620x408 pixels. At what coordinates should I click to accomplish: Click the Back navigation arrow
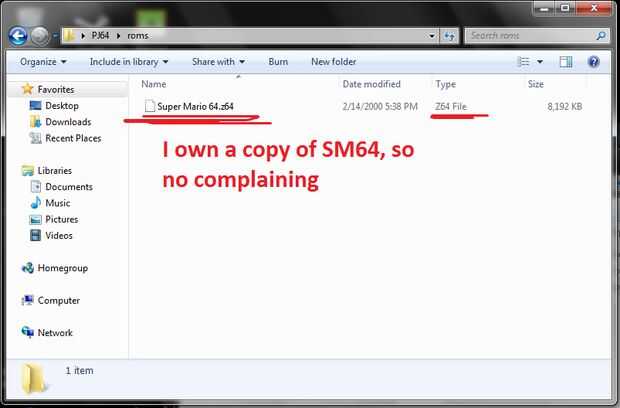18,36
